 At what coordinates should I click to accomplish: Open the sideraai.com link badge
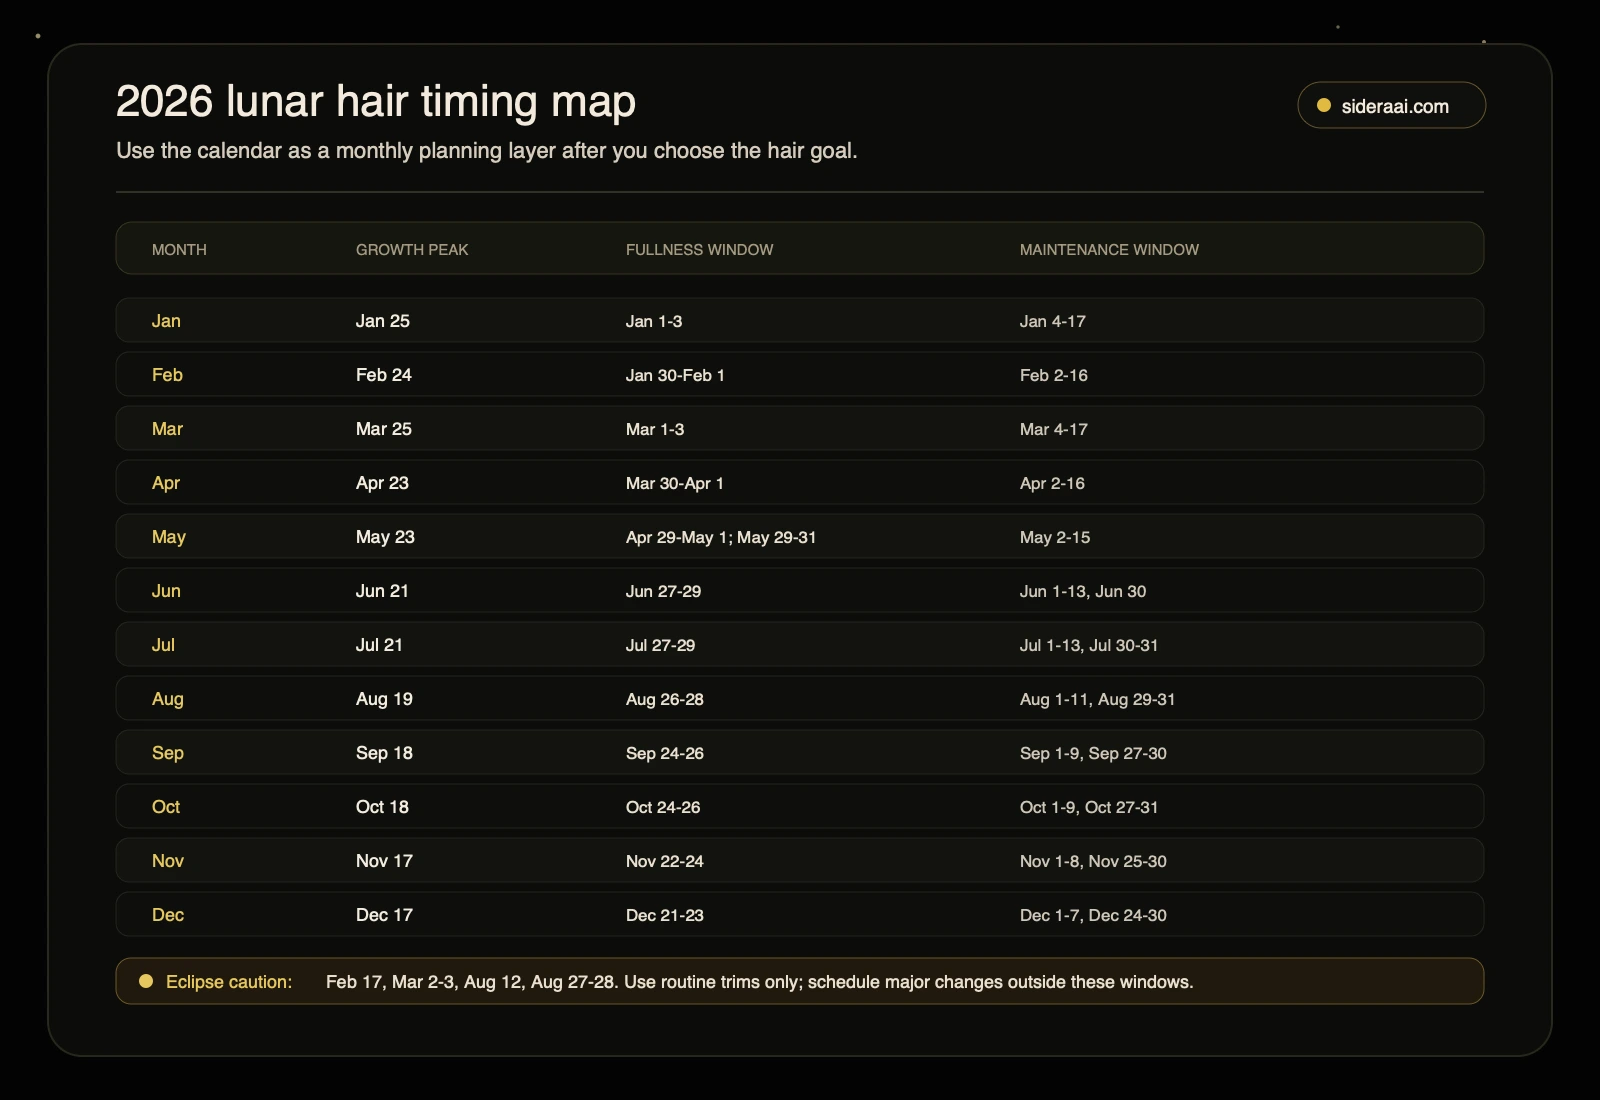tap(1391, 105)
